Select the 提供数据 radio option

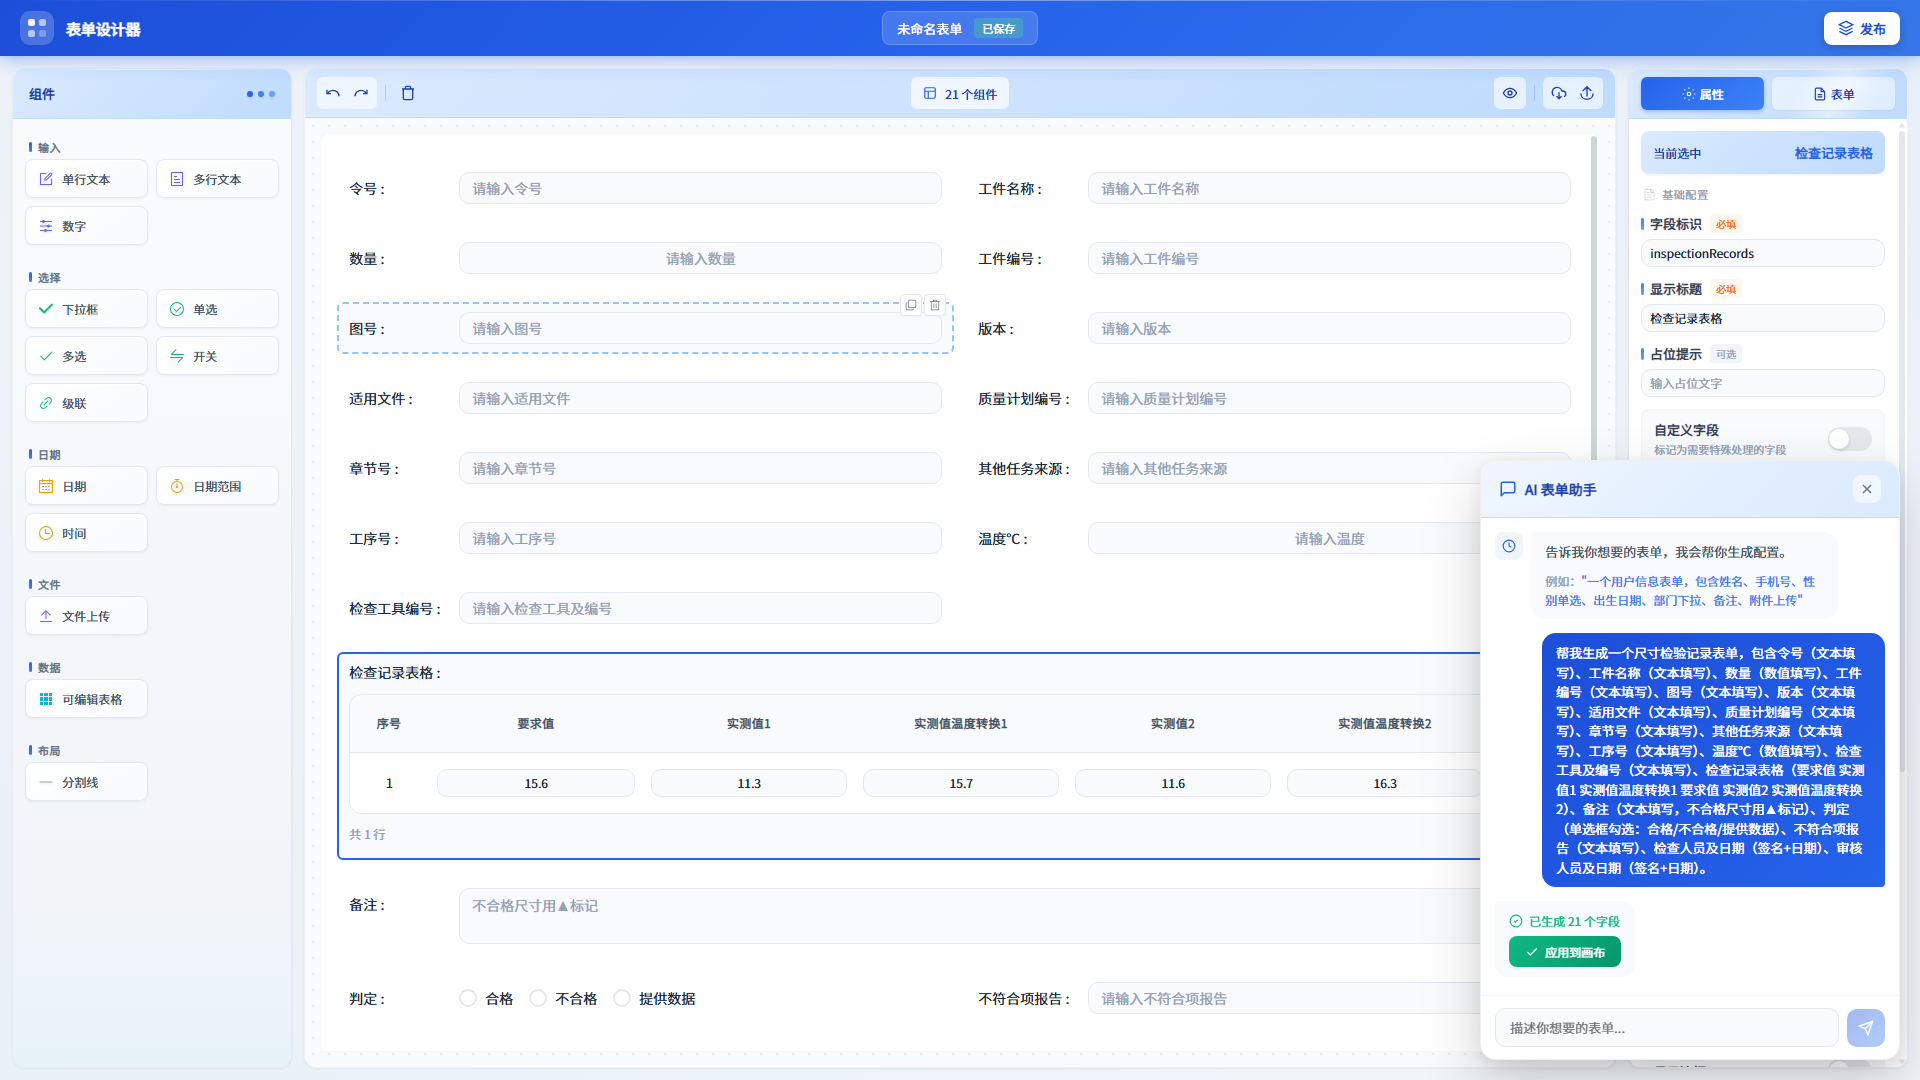pyautogui.click(x=622, y=998)
